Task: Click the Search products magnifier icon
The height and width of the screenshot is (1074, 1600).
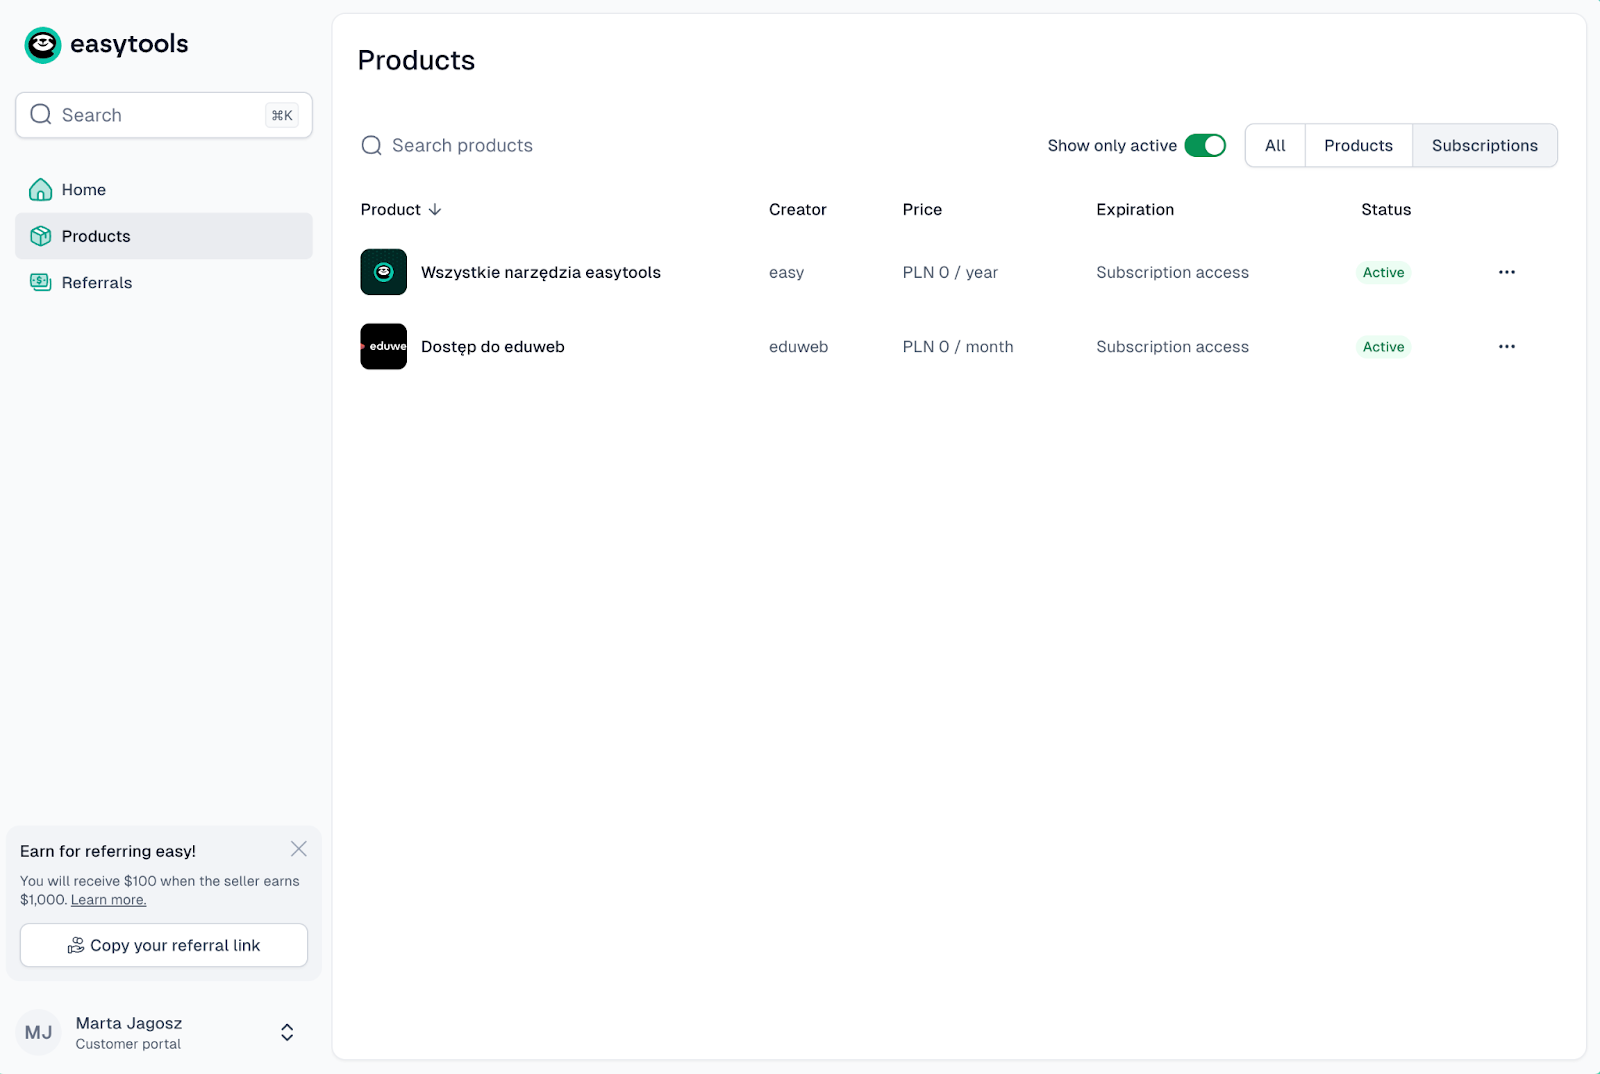Action: tap(372, 146)
